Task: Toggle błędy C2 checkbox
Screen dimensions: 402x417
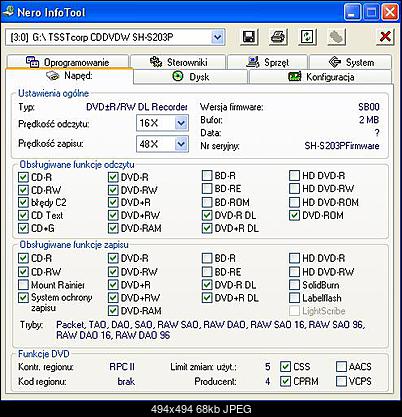Action: [23, 202]
